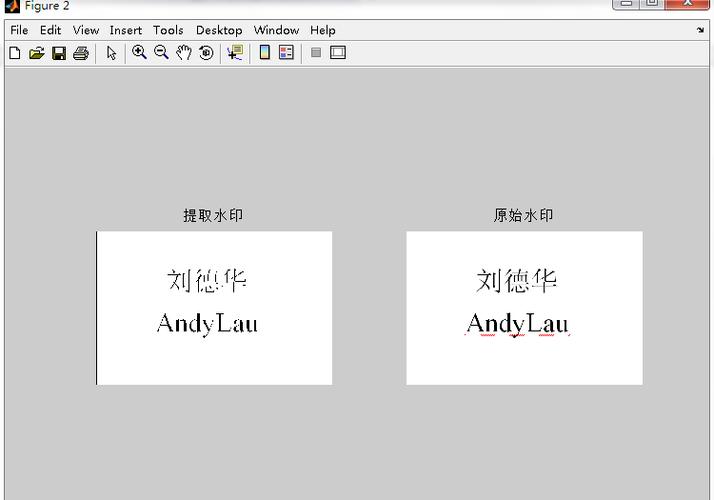The width and height of the screenshot is (714, 500).
Task: Insert a Colorbar via toolbar icon
Action: 265,52
